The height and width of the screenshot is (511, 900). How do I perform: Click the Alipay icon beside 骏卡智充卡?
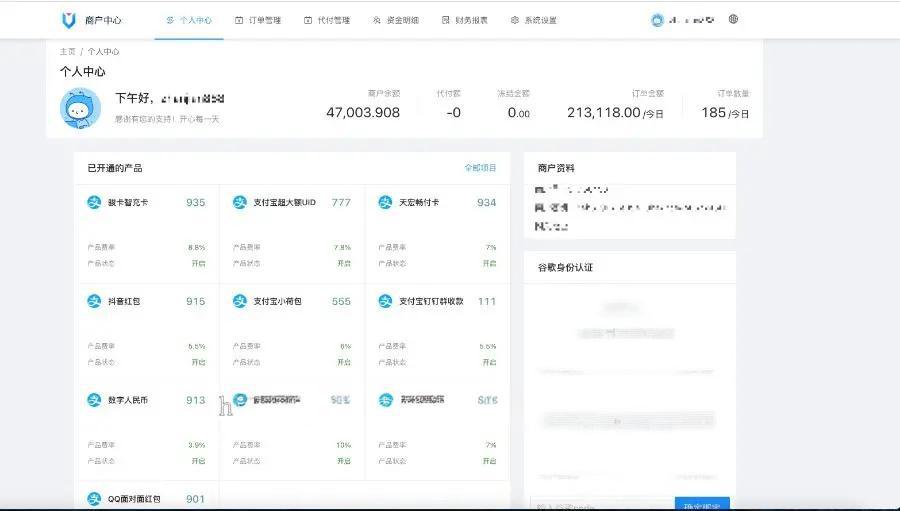pos(94,202)
